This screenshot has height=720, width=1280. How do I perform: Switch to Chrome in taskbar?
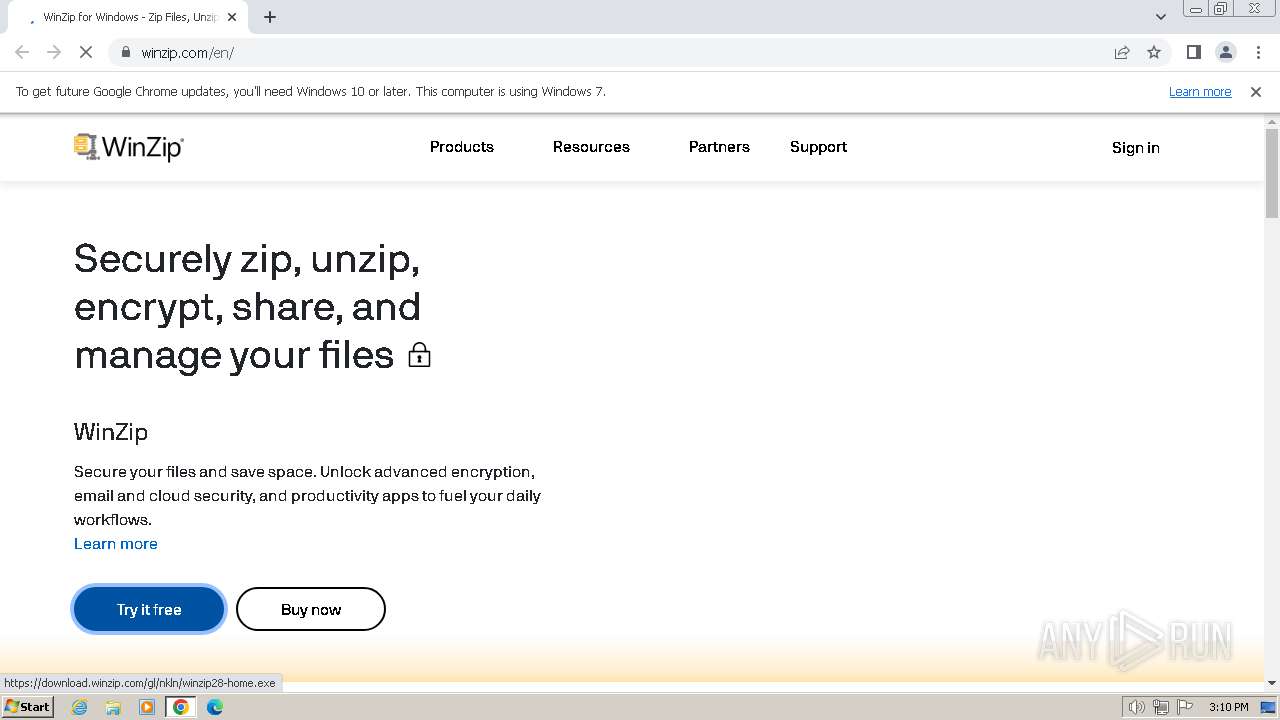point(181,707)
